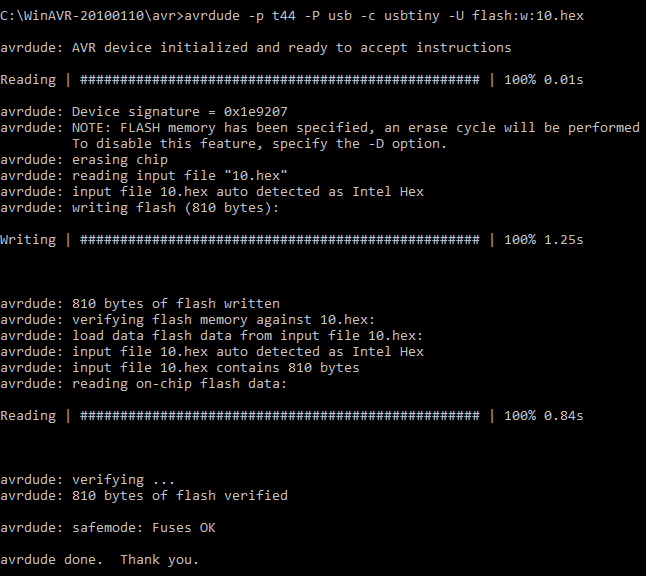This screenshot has height=576, width=646.
Task: Click the 'safemode: Fuses OK' line
Action: click(x=108, y=528)
